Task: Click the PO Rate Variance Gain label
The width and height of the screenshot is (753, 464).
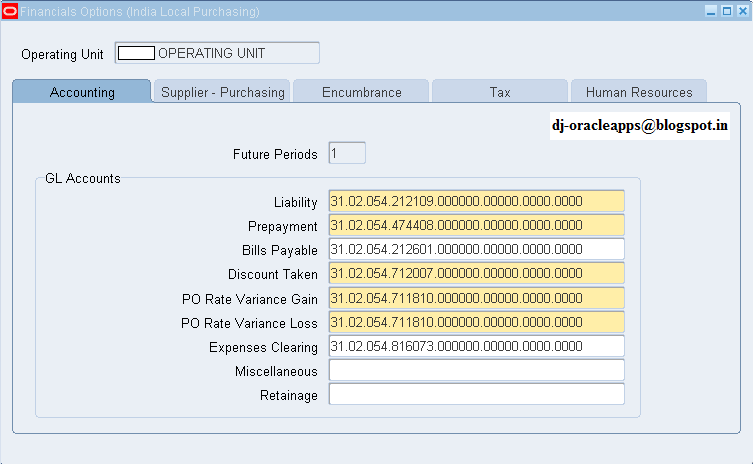Action: point(250,299)
